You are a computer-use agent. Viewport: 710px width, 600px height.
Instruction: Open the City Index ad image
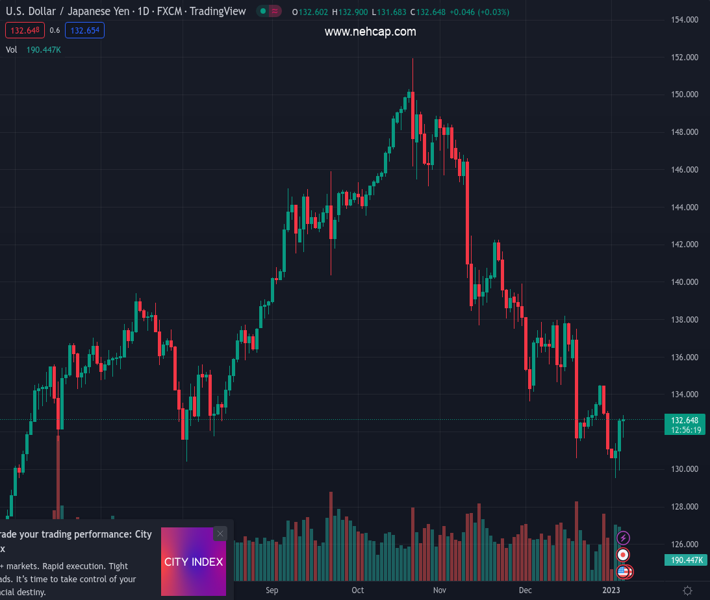pyautogui.click(x=193, y=562)
